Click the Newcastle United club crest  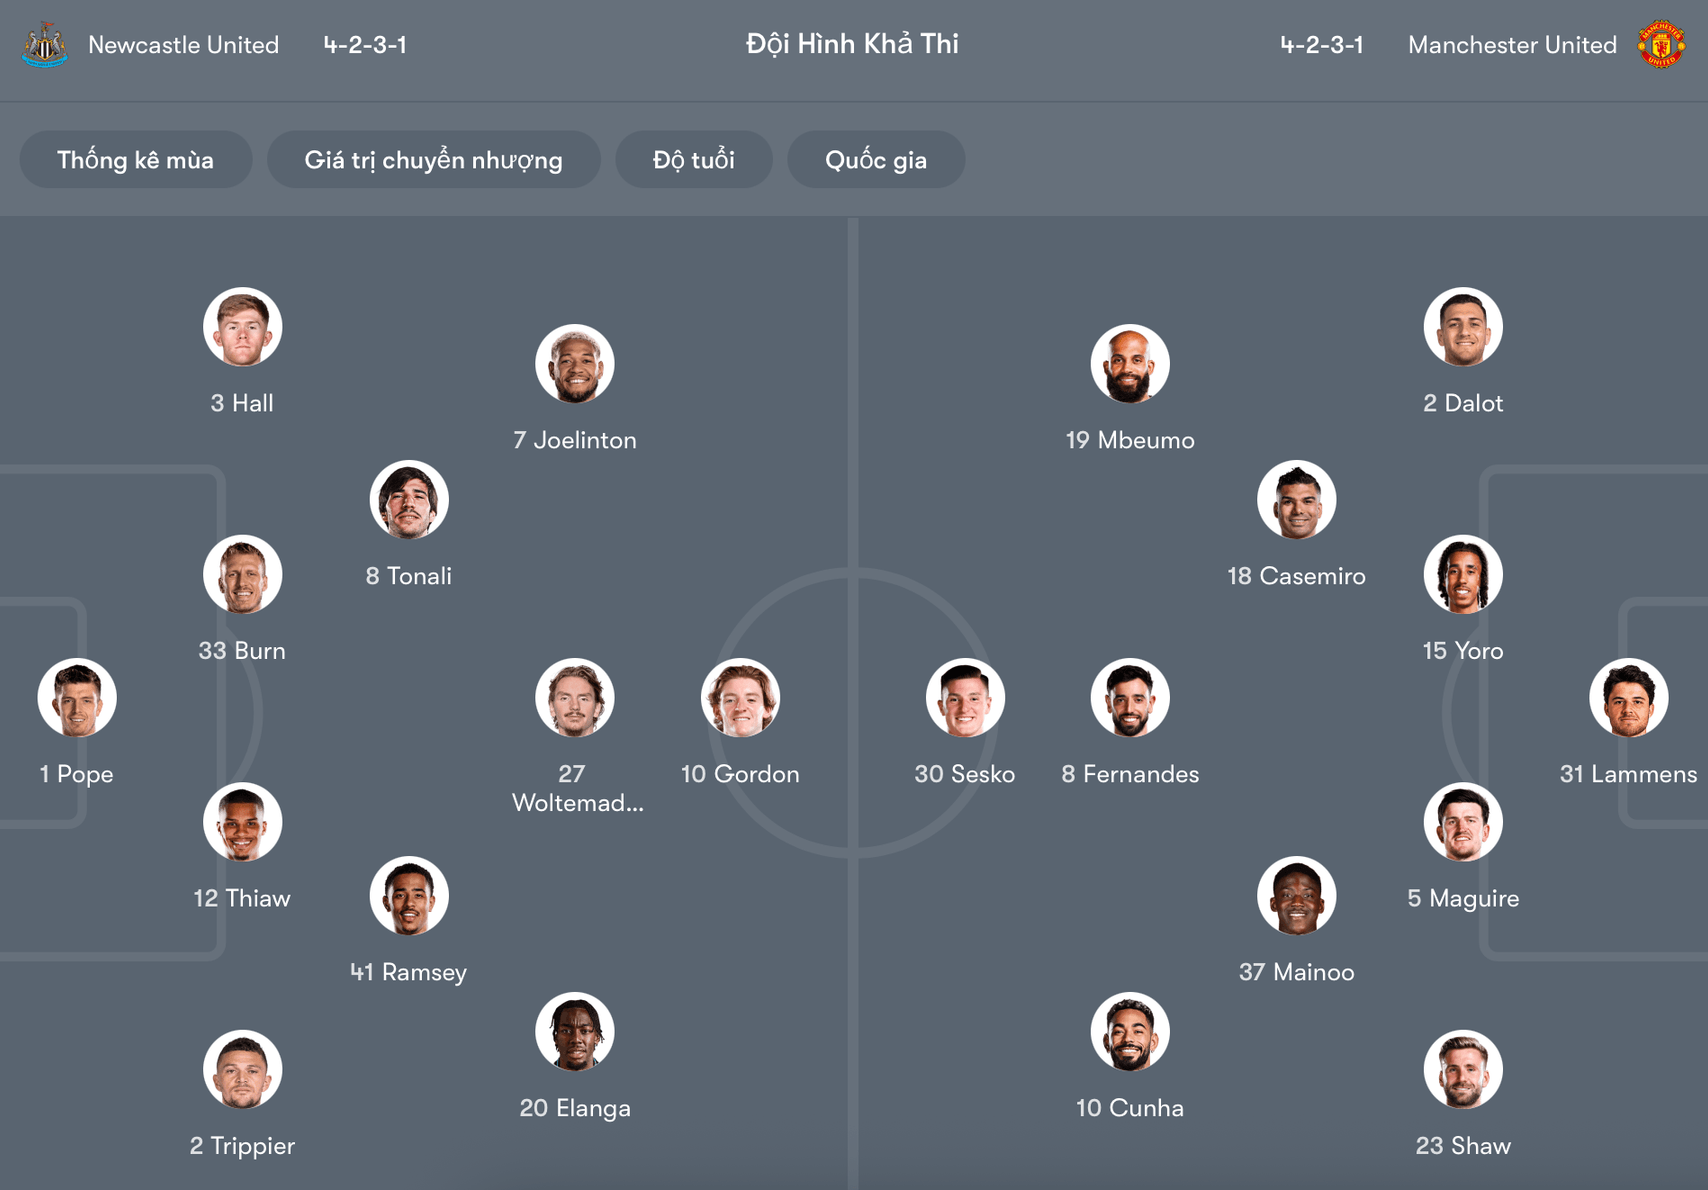point(44,44)
